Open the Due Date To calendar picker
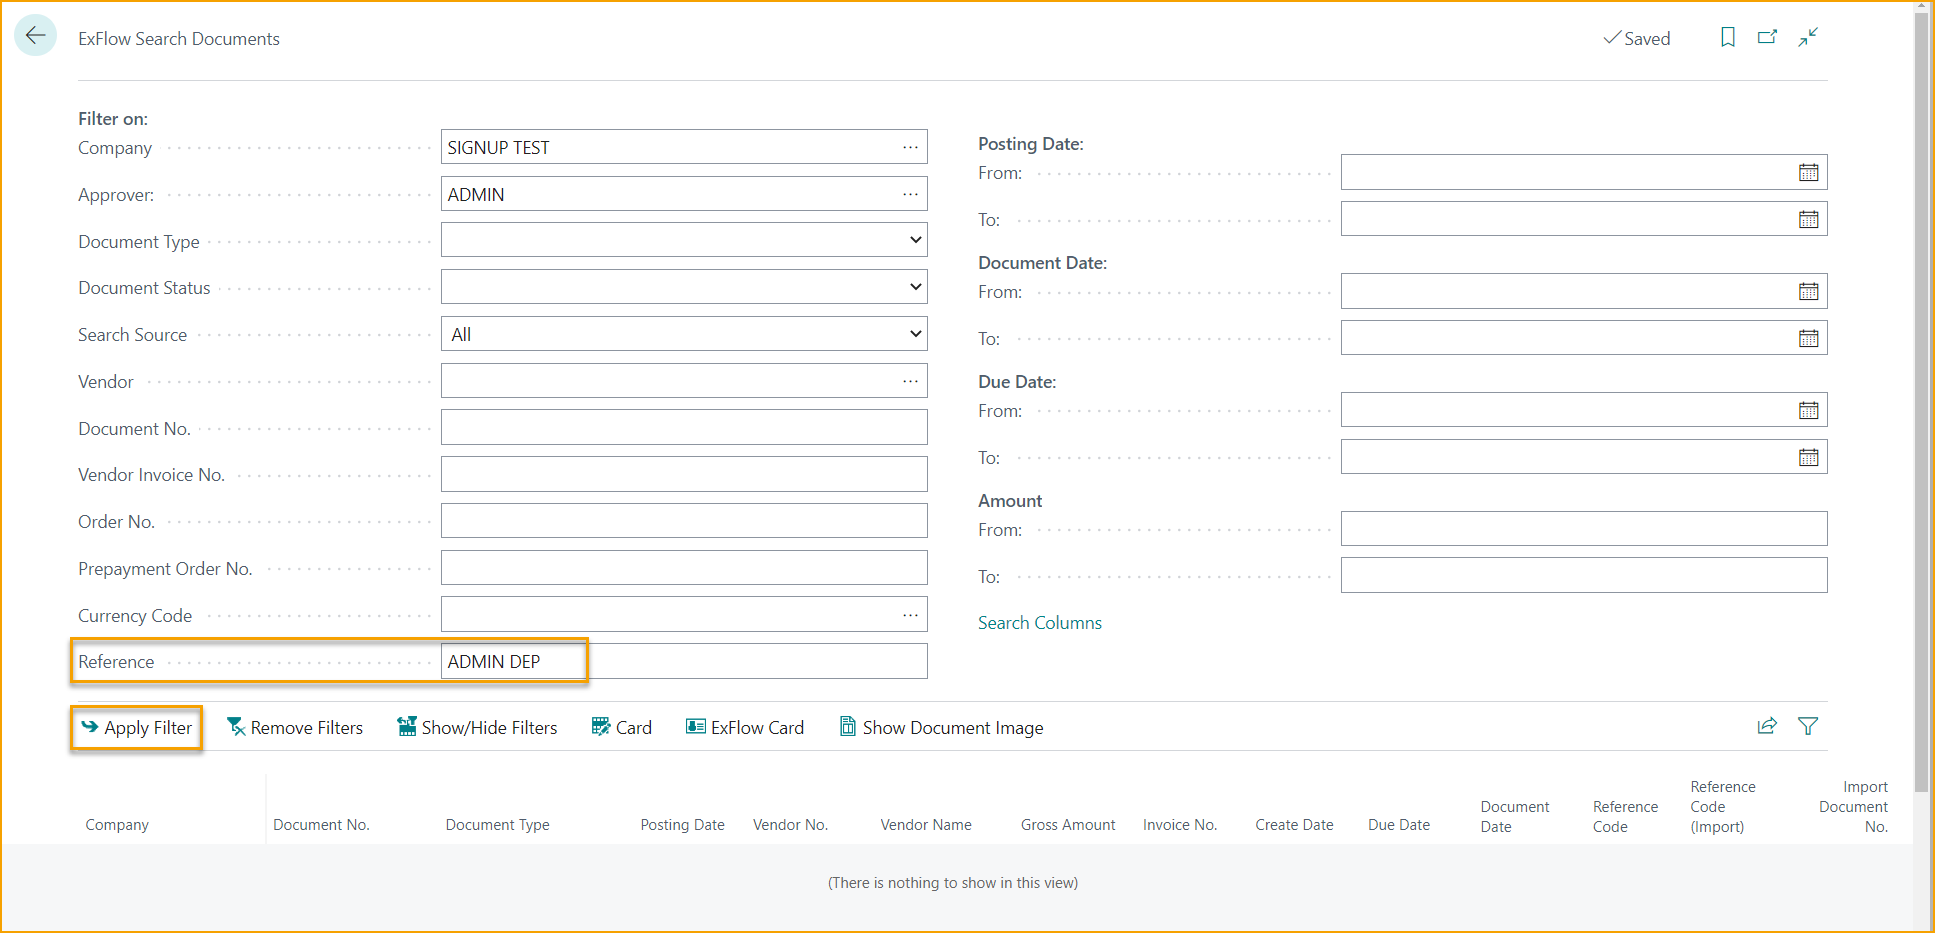The image size is (1935, 933). click(1808, 457)
